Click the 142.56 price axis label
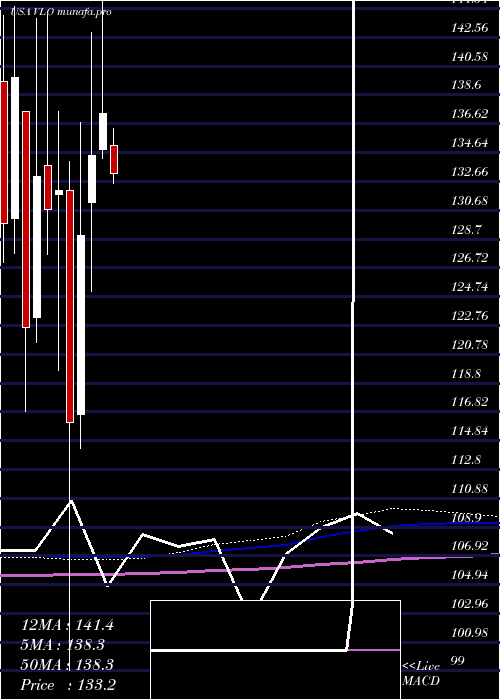500x700 pixels. (x=470, y=28)
